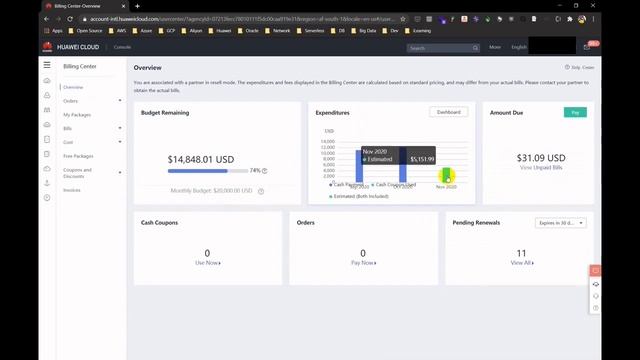Viewport: 640px width, 360px height.
Task: Open the GCP bookmark folder
Action: click(x=167, y=31)
